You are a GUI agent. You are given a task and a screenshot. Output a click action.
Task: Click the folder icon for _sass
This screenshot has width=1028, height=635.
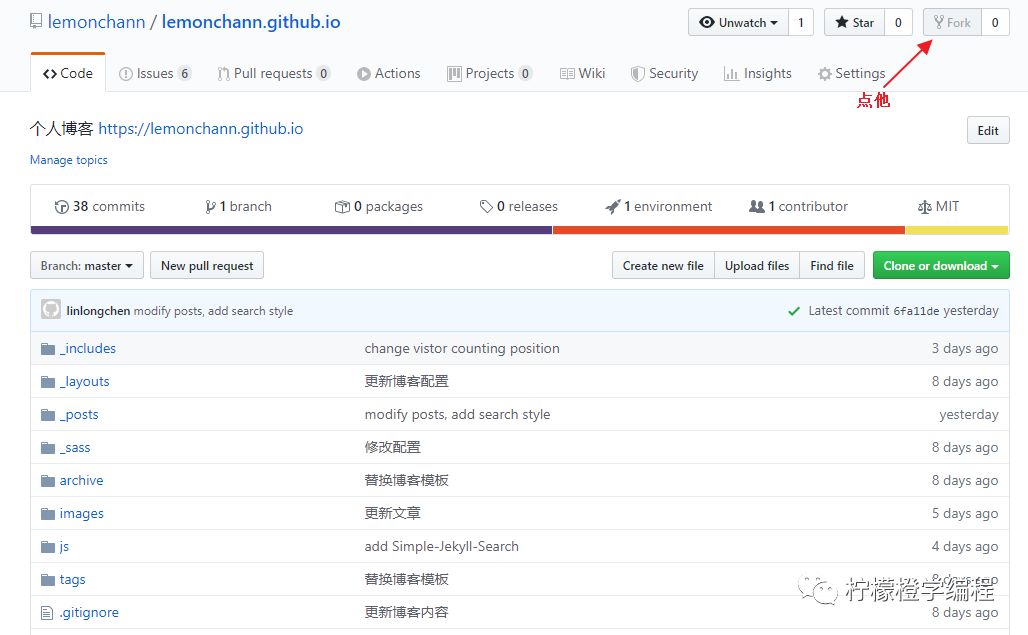tap(48, 448)
